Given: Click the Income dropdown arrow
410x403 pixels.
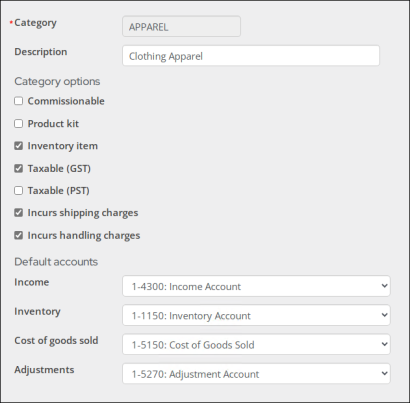Looking at the screenshot, I should [x=384, y=286].
